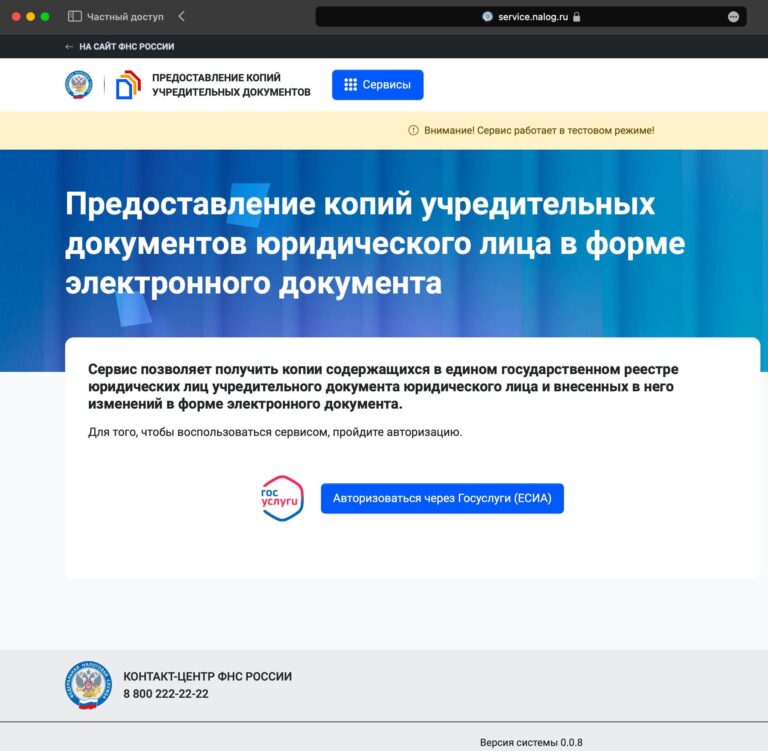Click the Safari sidebar toggle icon
This screenshot has width=768, height=751.
click(74, 16)
